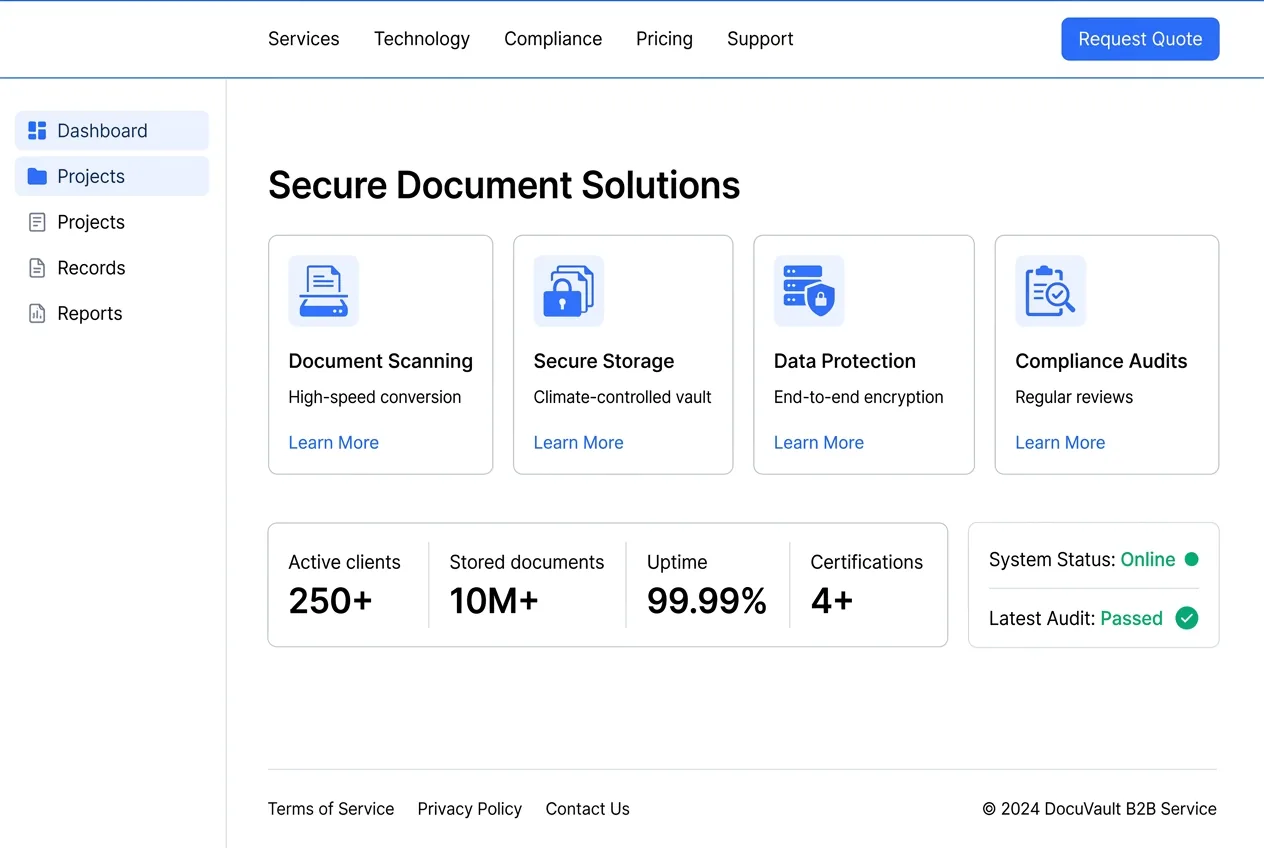Switch to the Pricing section

664,39
